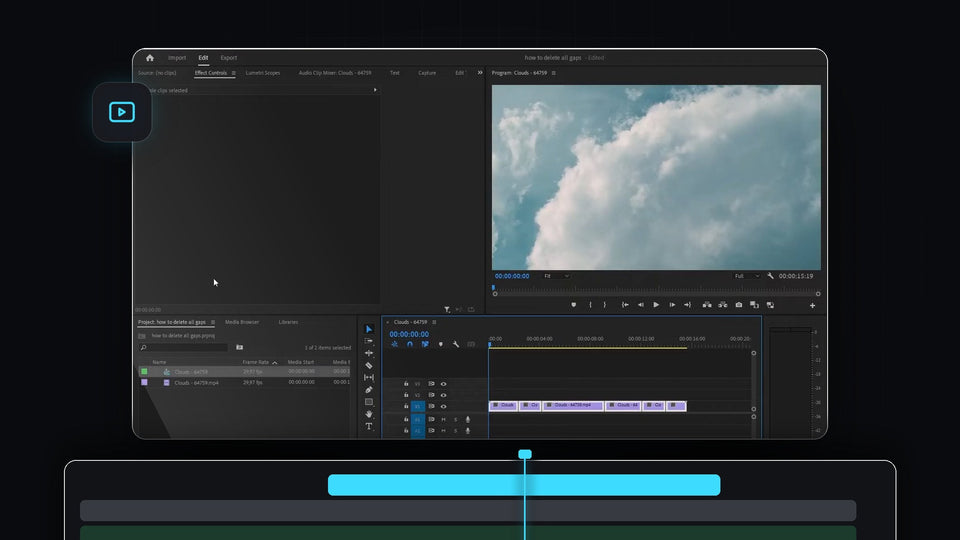Open Effect Controls panel menu
Viewport: 960px width, 540px height.
pyautogui.click(x=233, y=73)
